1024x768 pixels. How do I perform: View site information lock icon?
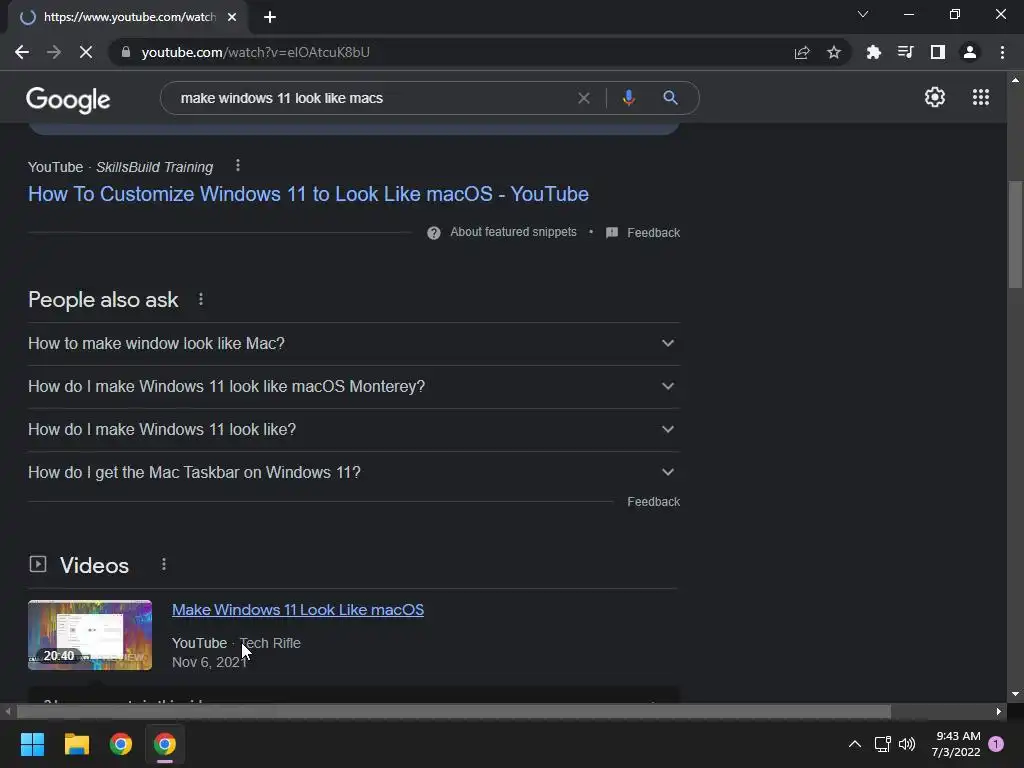(x=126, y=52)
